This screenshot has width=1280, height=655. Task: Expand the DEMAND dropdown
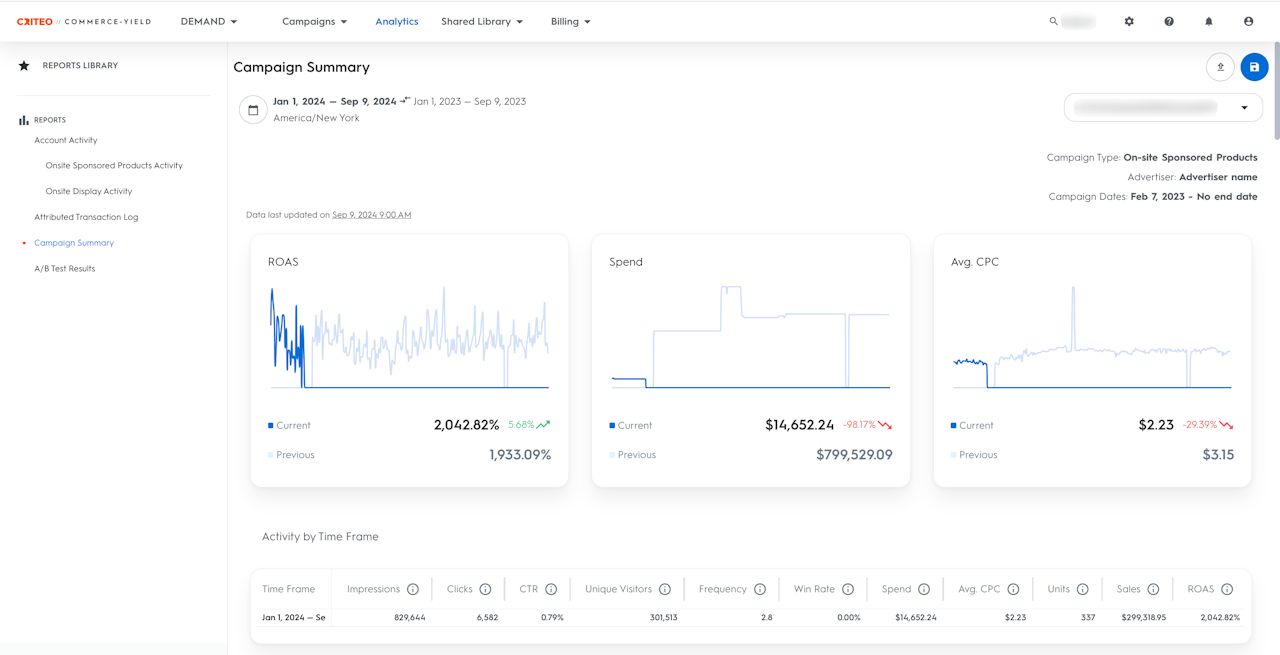[209, 21]
